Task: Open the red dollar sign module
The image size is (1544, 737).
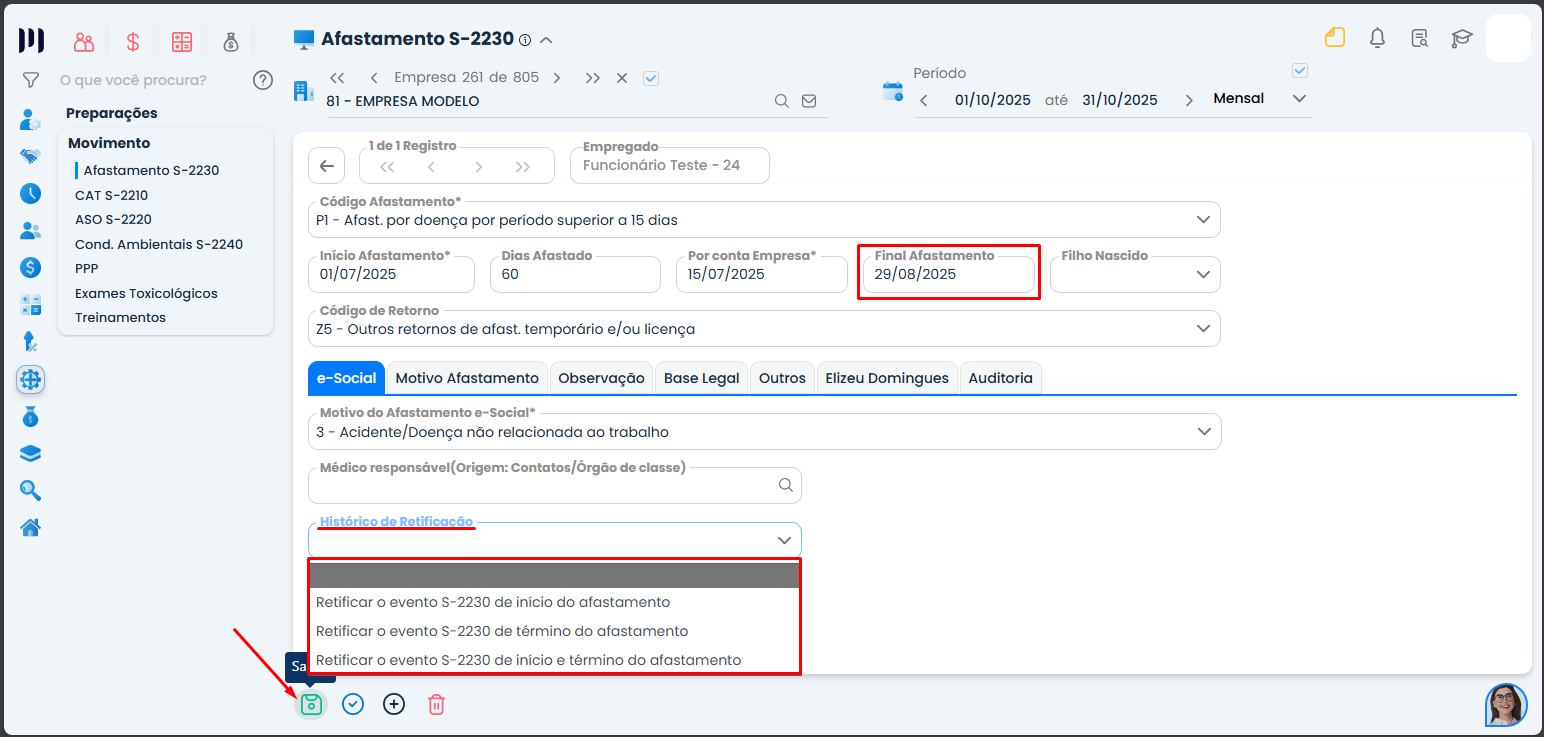Action: pyautogui.click(x=132, y=41)
